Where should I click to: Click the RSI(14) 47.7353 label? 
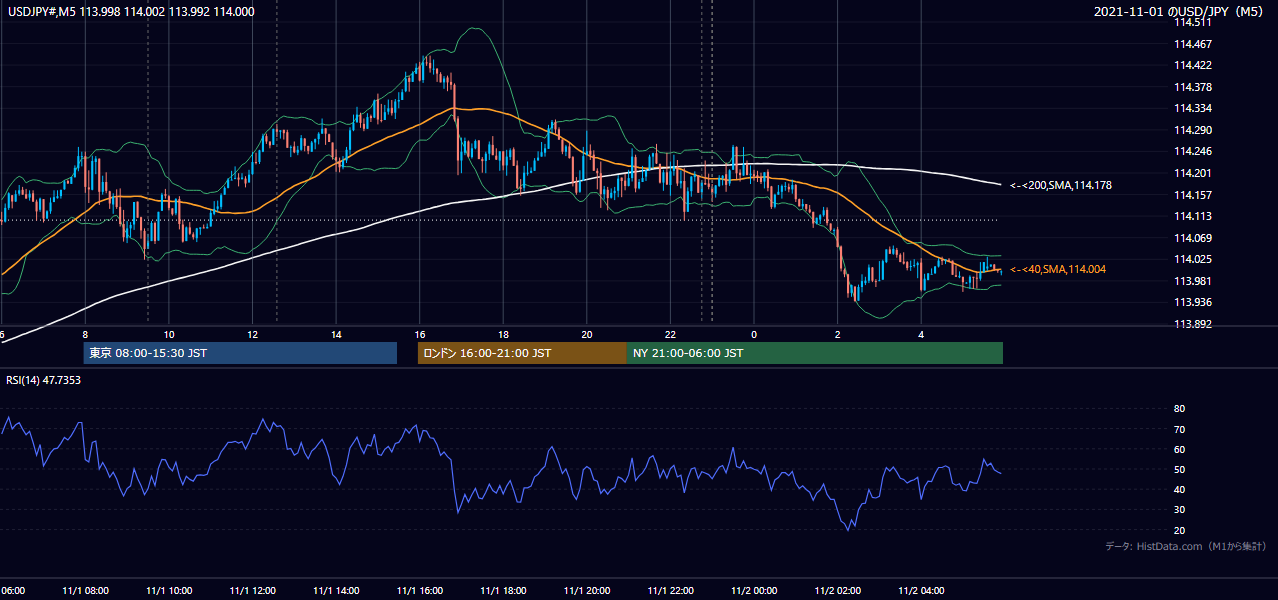(44, 380)
